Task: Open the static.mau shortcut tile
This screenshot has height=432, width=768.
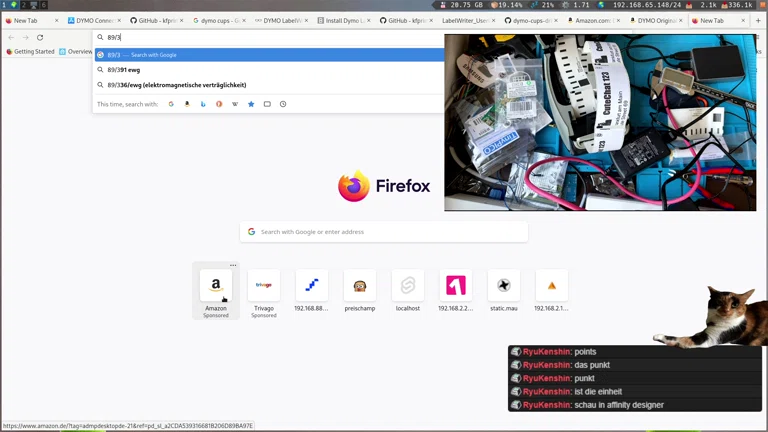Action: click(504, 291)
